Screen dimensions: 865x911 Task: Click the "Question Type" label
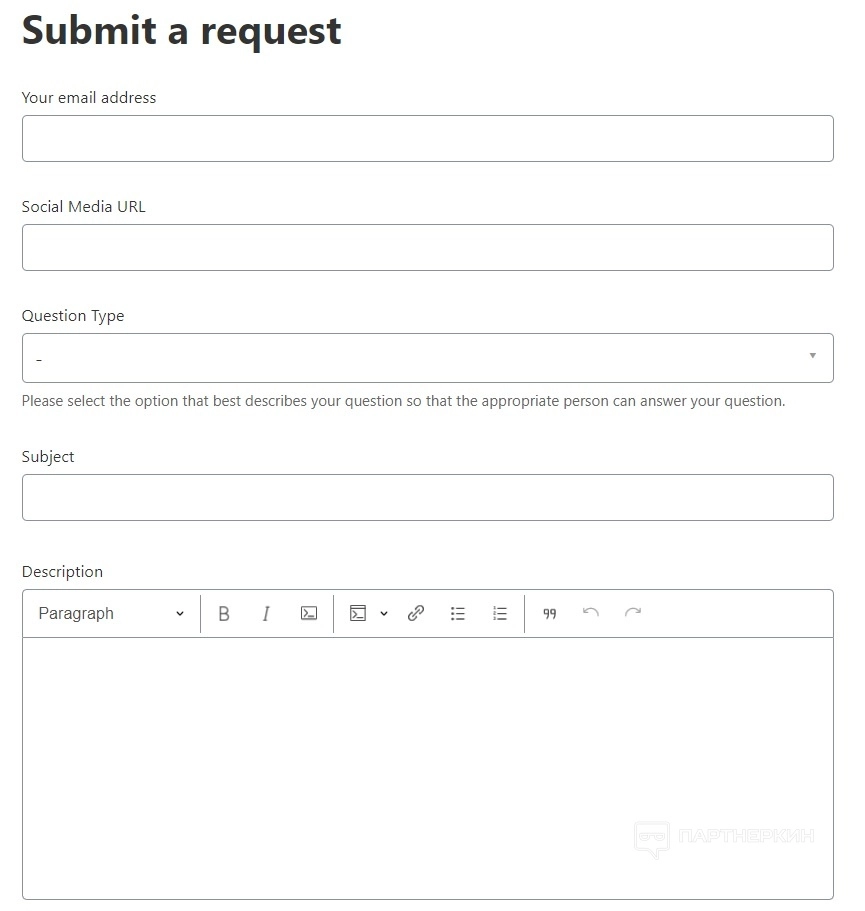(73, 316)
